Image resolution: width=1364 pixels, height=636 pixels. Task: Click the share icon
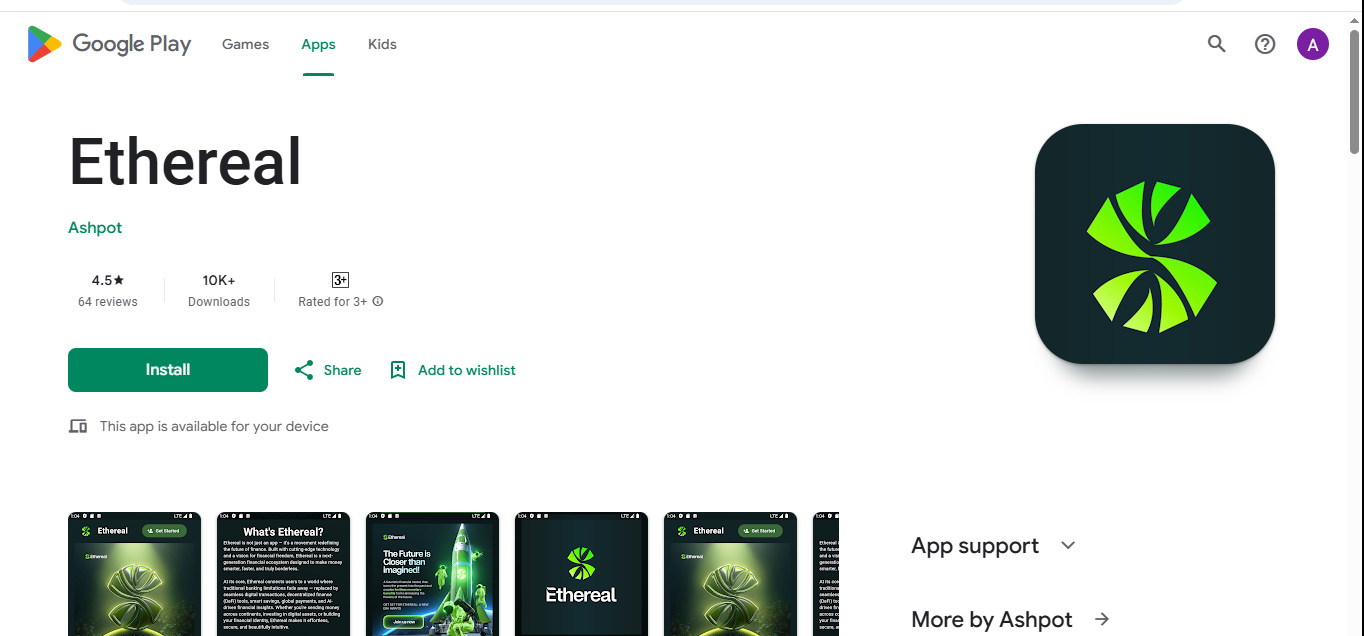(x=304, y=370)
